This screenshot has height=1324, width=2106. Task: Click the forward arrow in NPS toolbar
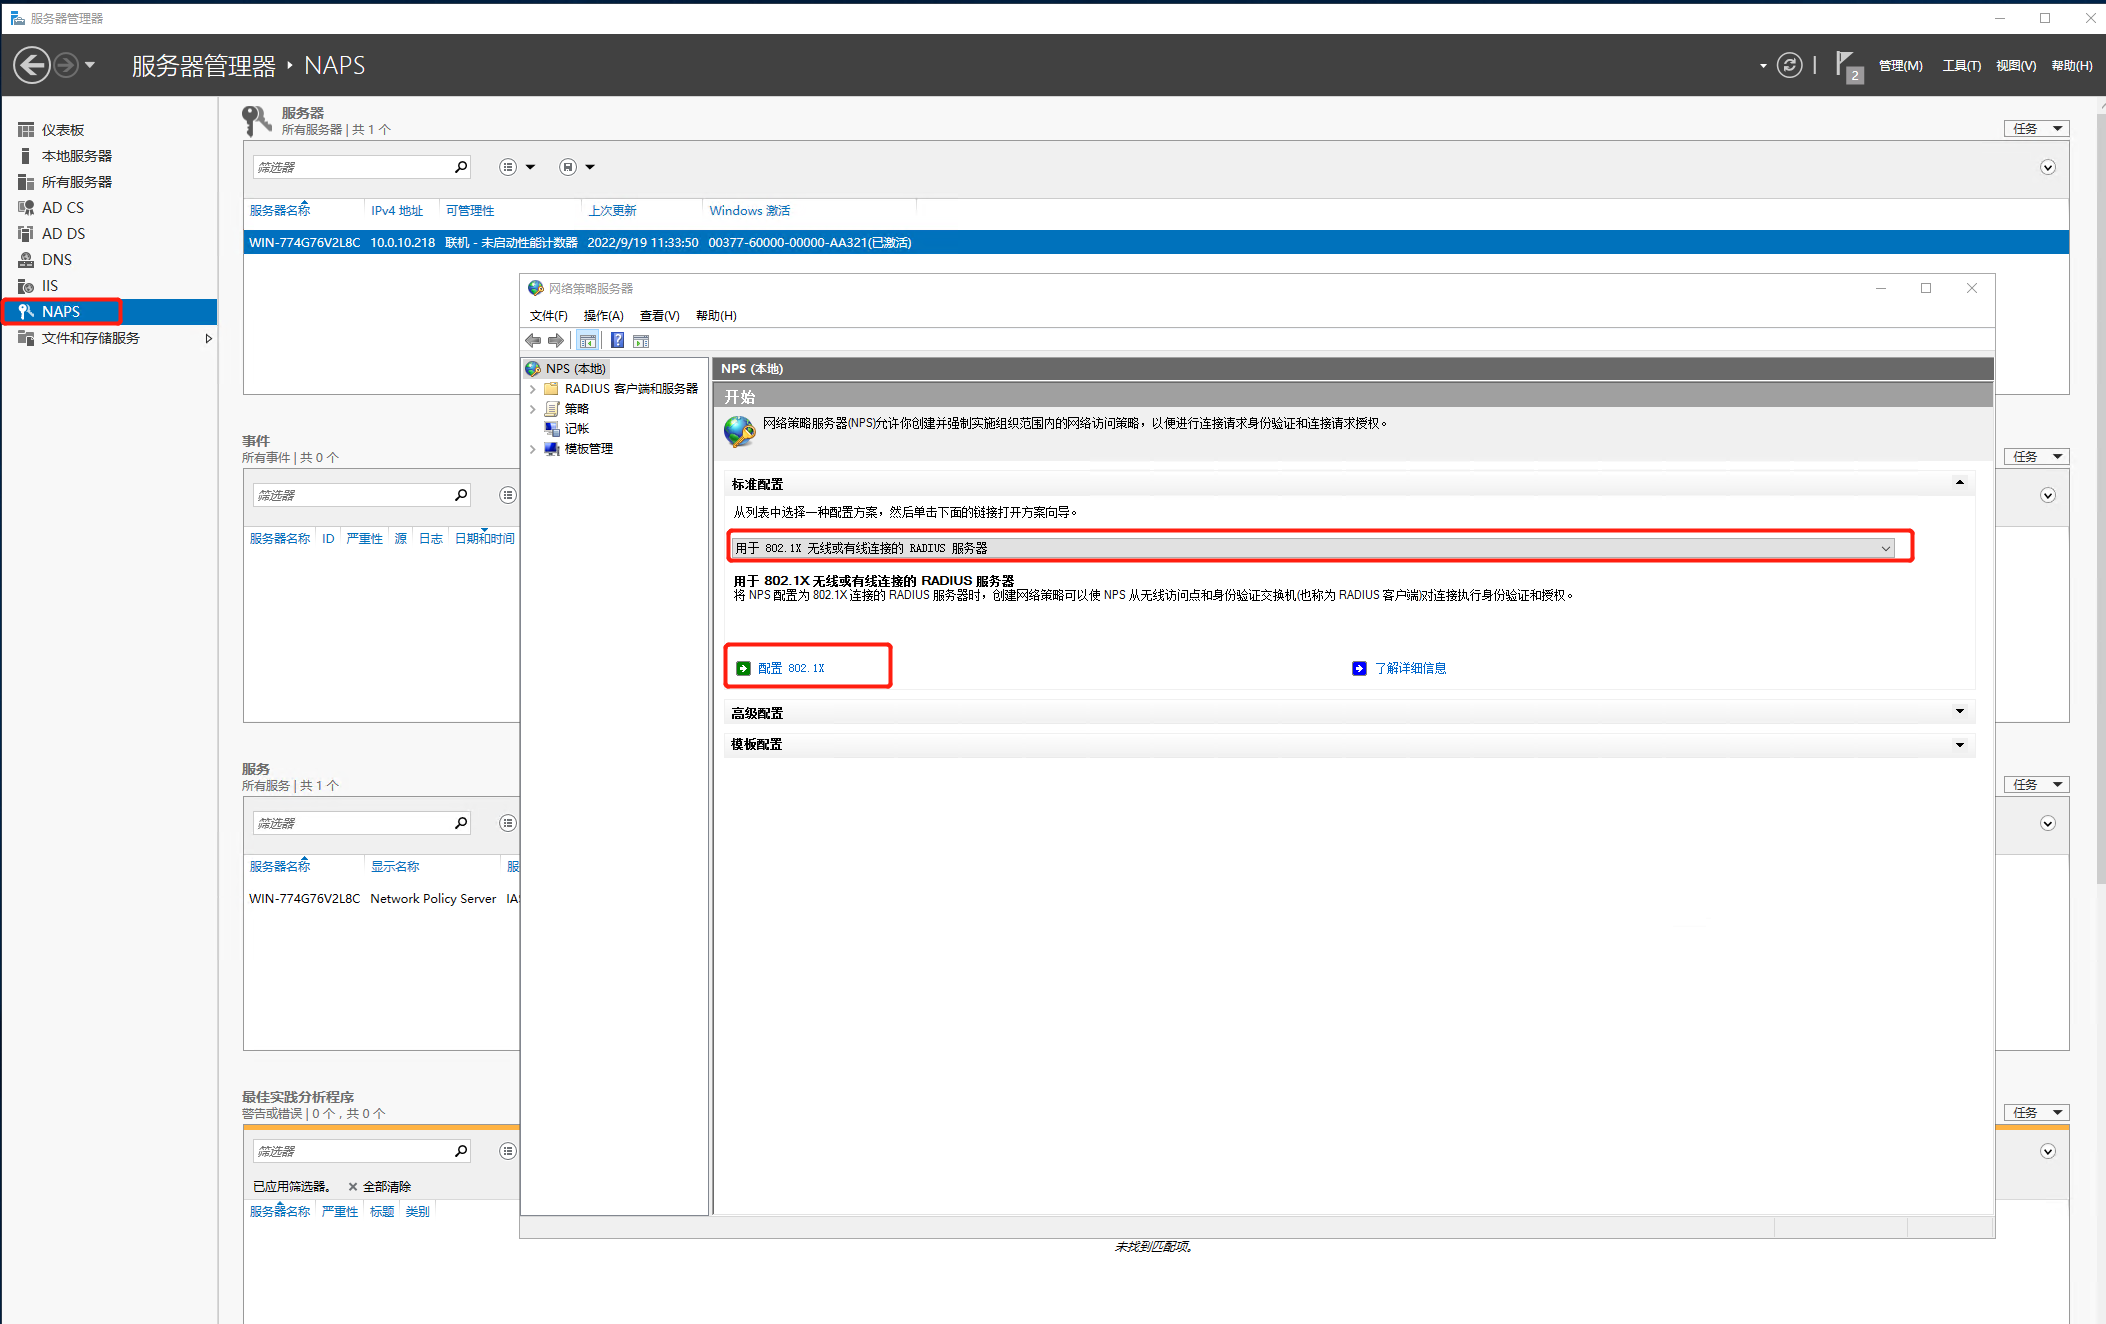556,341
